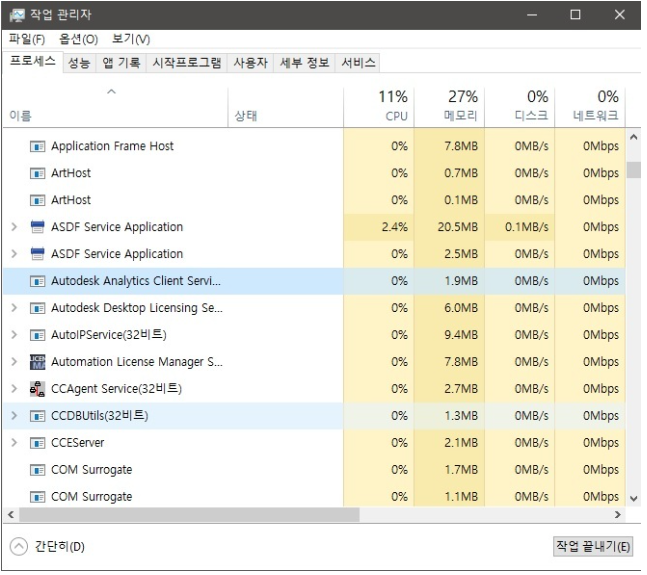Click the 2.4% CPU value cell
Image resolution: width=647 pixels, height=575 pixels.
coord(379,228)
